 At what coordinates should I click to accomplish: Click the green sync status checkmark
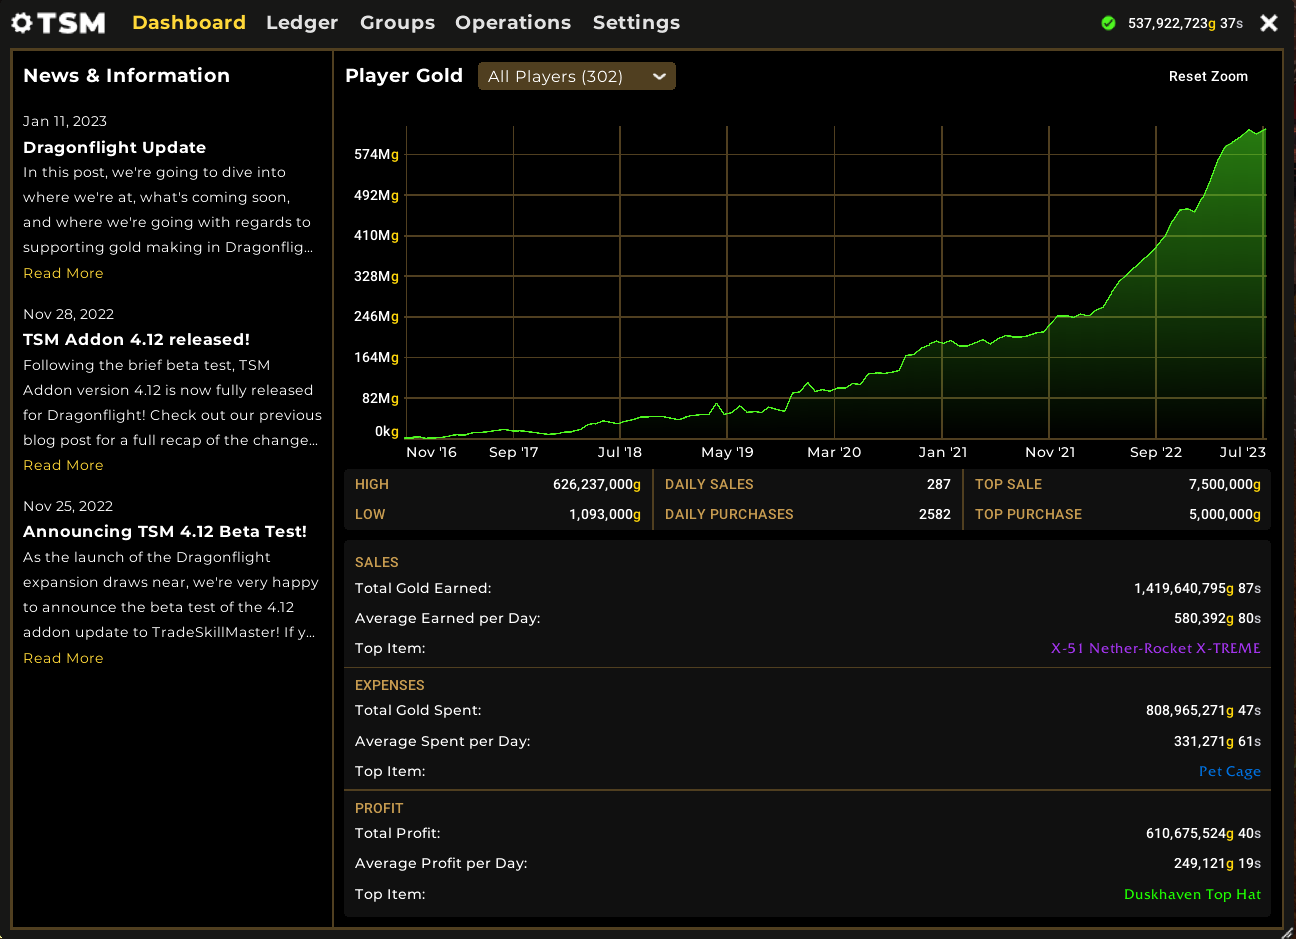pyautogui.click(x=1108, y=22)
